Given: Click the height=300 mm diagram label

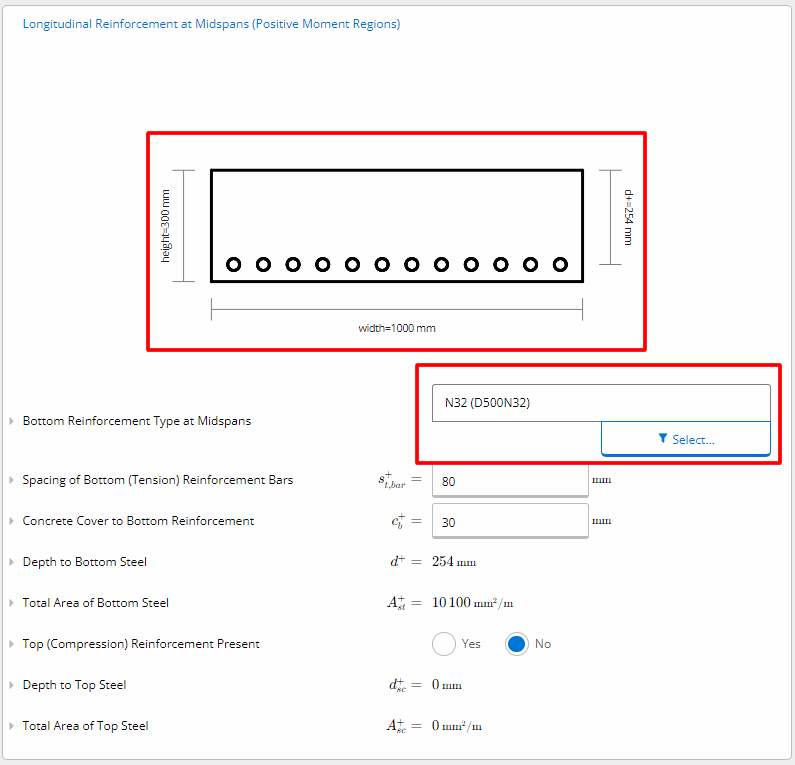Looking at the screenshot, I should coord(165,226).
